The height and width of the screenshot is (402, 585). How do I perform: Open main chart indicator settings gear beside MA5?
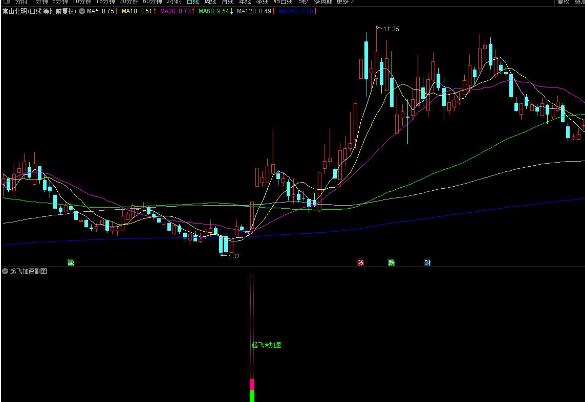pyautogui.click(x=82, y=11)
